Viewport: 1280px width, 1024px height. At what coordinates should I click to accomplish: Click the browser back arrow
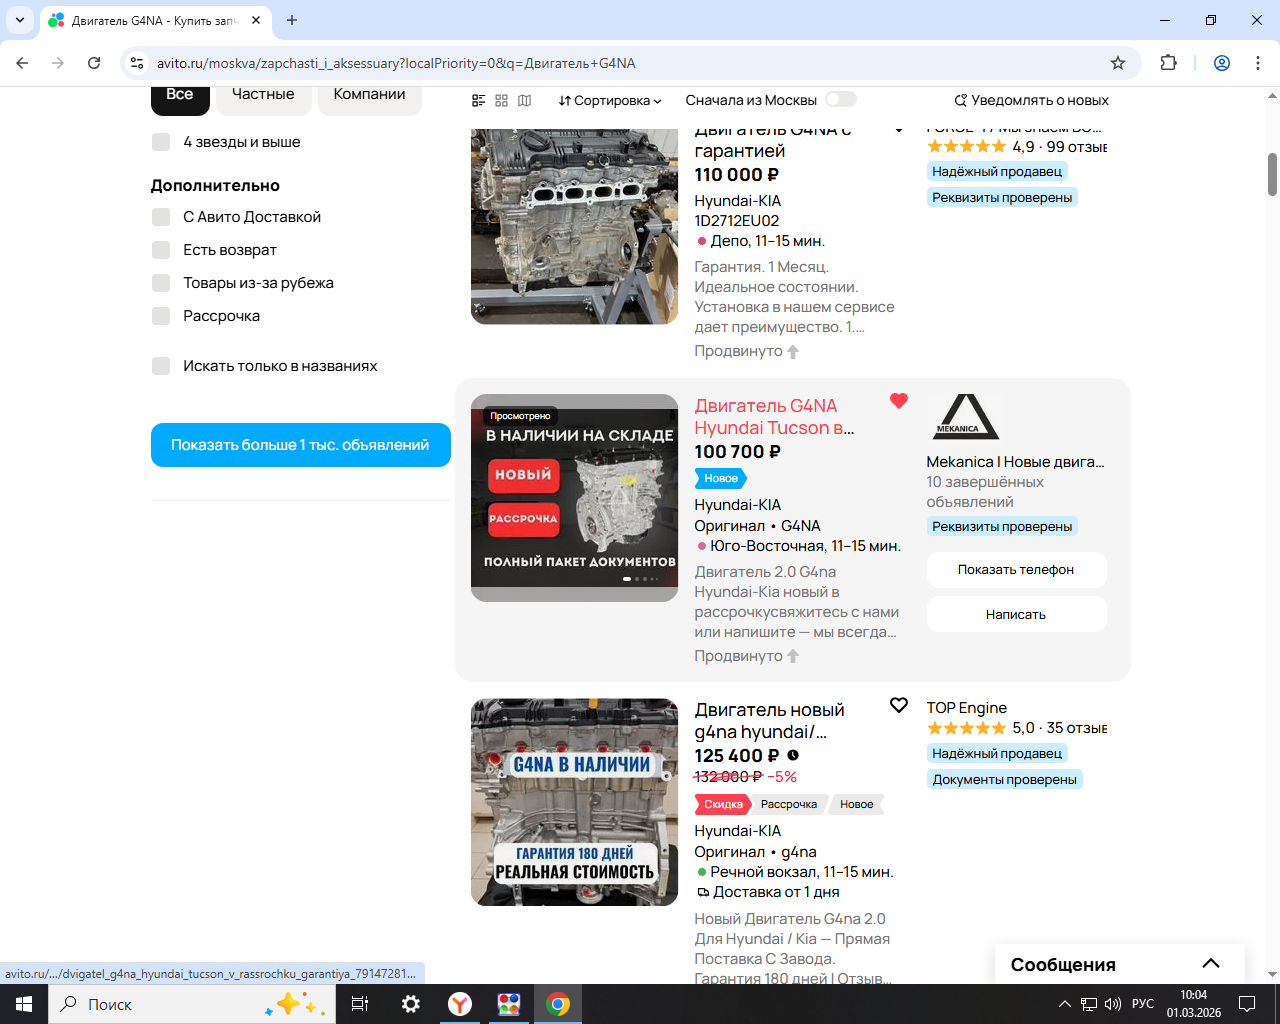point(22,63)
